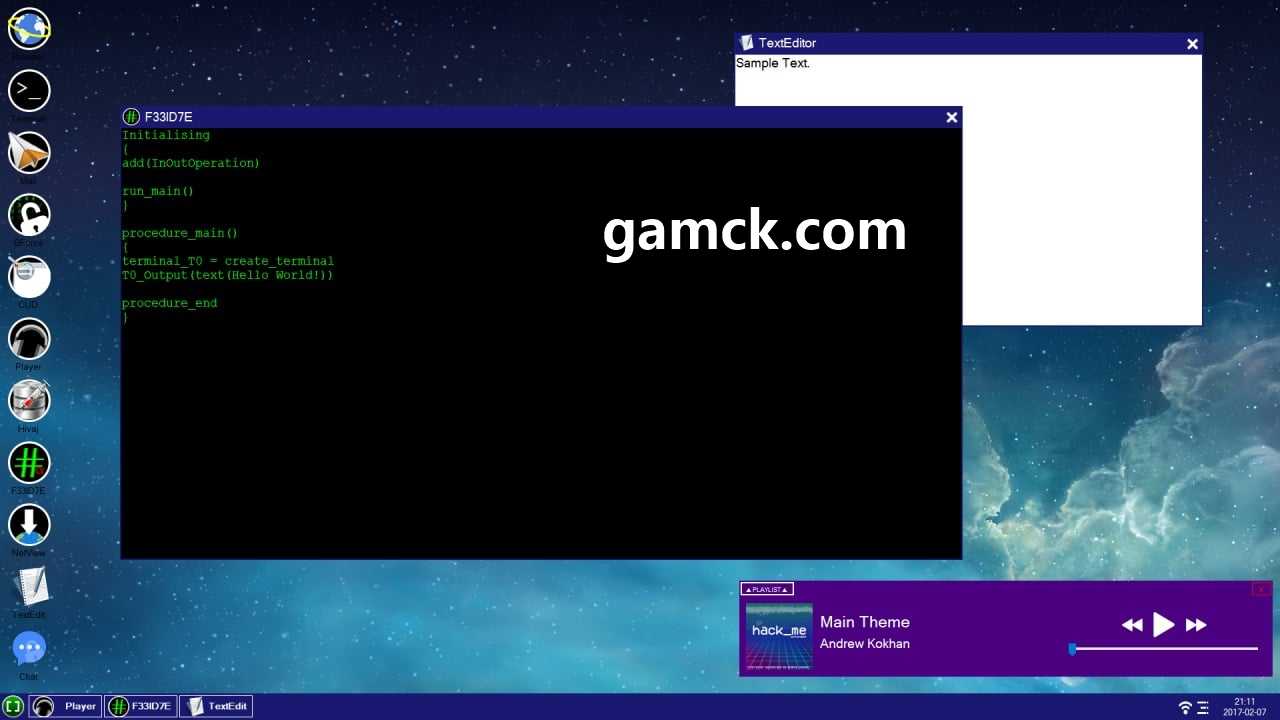Close the F33ID7E code window
1280x720 pixels.
click(952, 117)
